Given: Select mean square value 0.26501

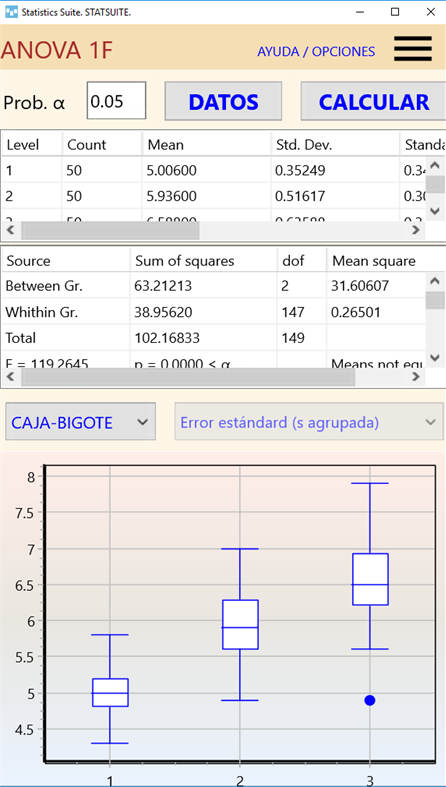Looking at the screenshot, I should click(x=356, y=313).
